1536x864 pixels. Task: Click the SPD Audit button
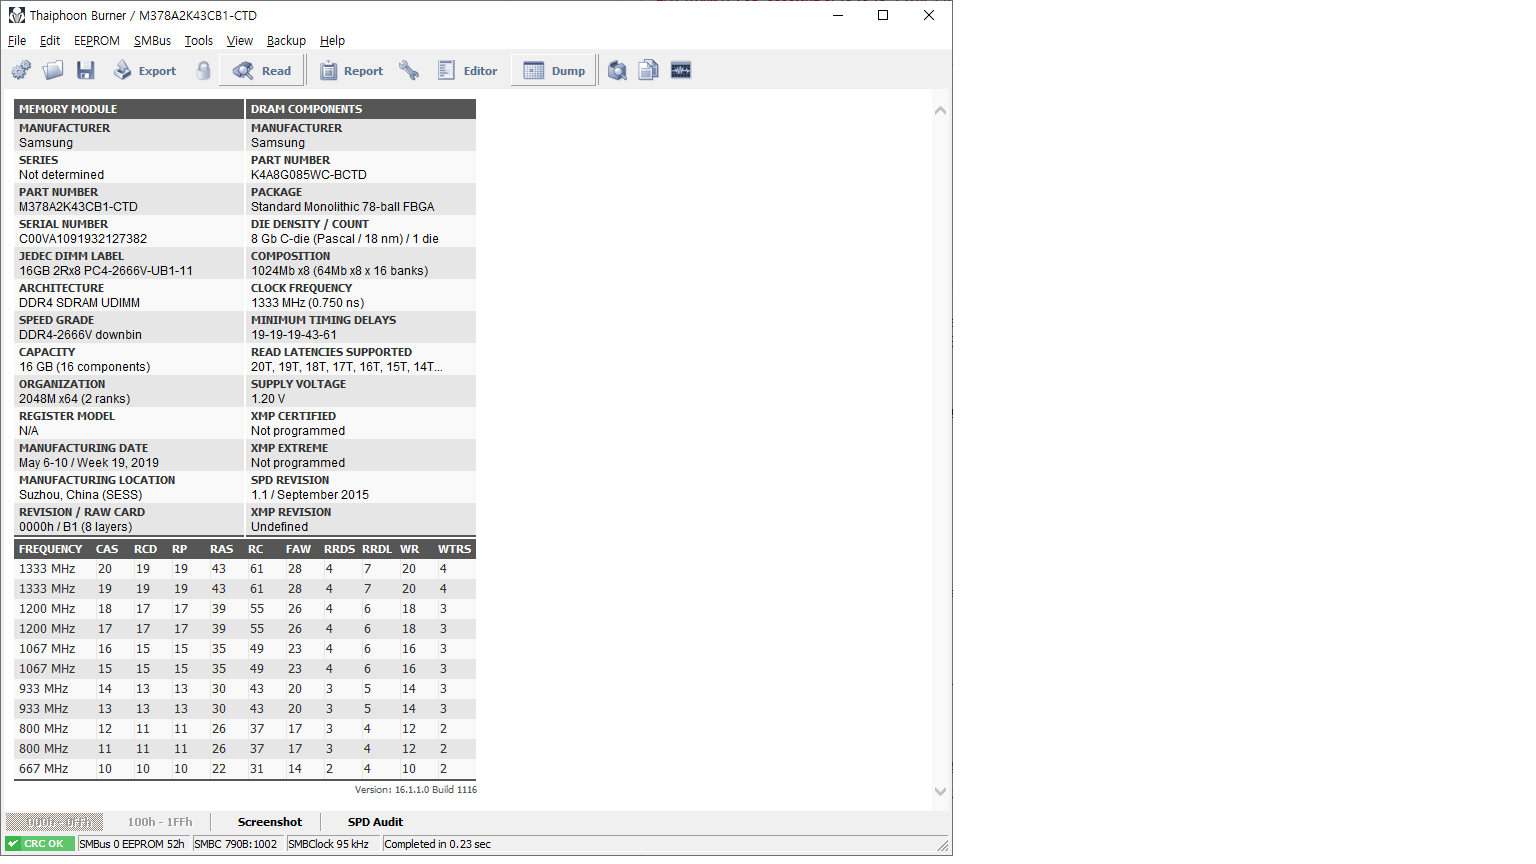tap(375, 822)
